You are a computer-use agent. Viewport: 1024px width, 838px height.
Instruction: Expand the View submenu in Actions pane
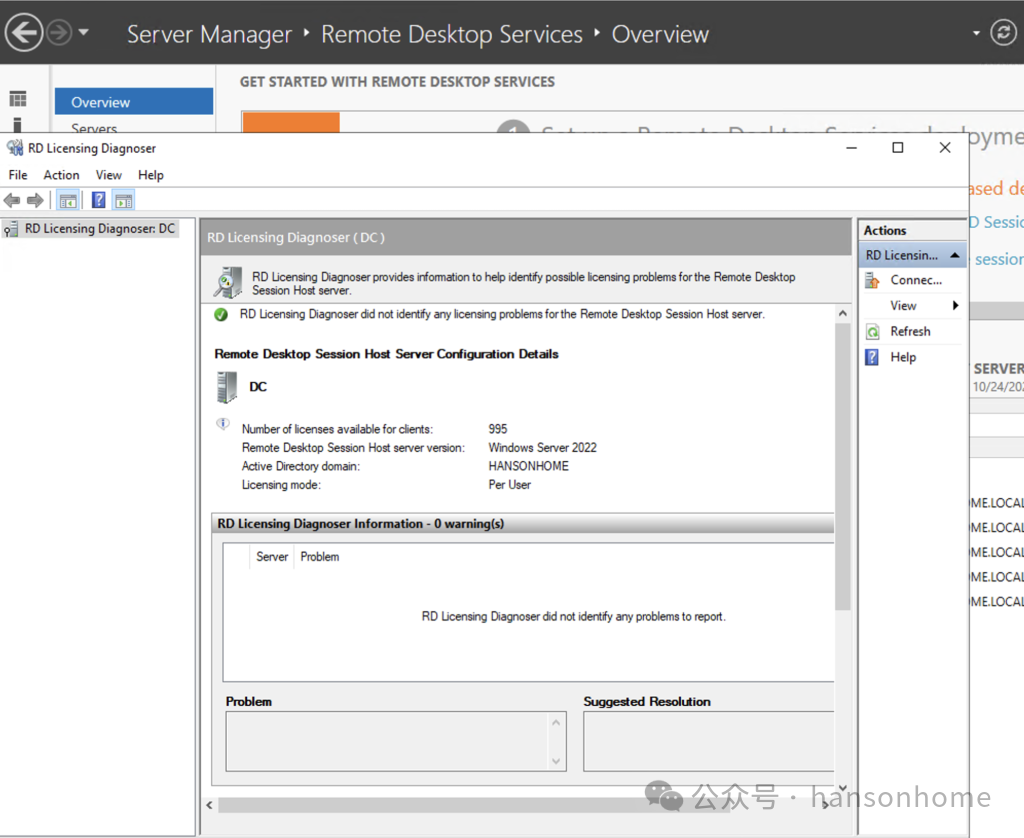[x=955, y=306]
